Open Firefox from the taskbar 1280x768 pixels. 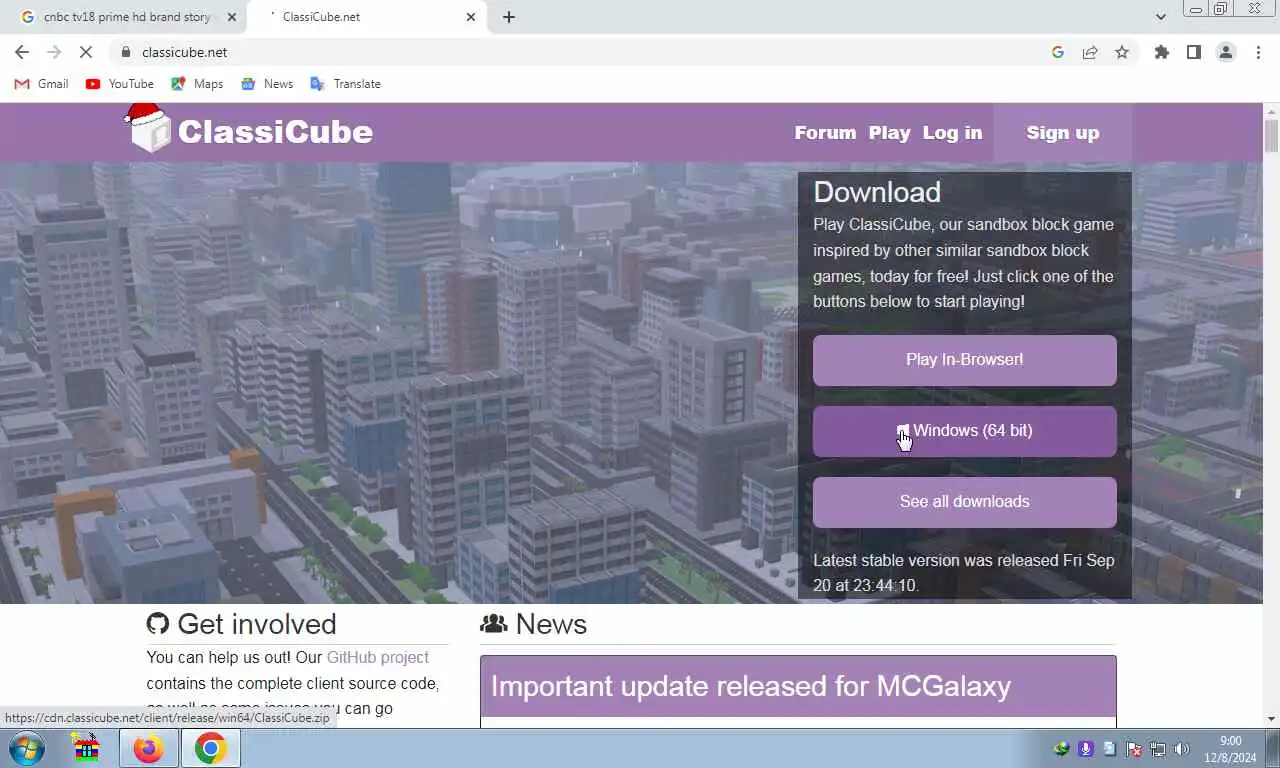149,748
